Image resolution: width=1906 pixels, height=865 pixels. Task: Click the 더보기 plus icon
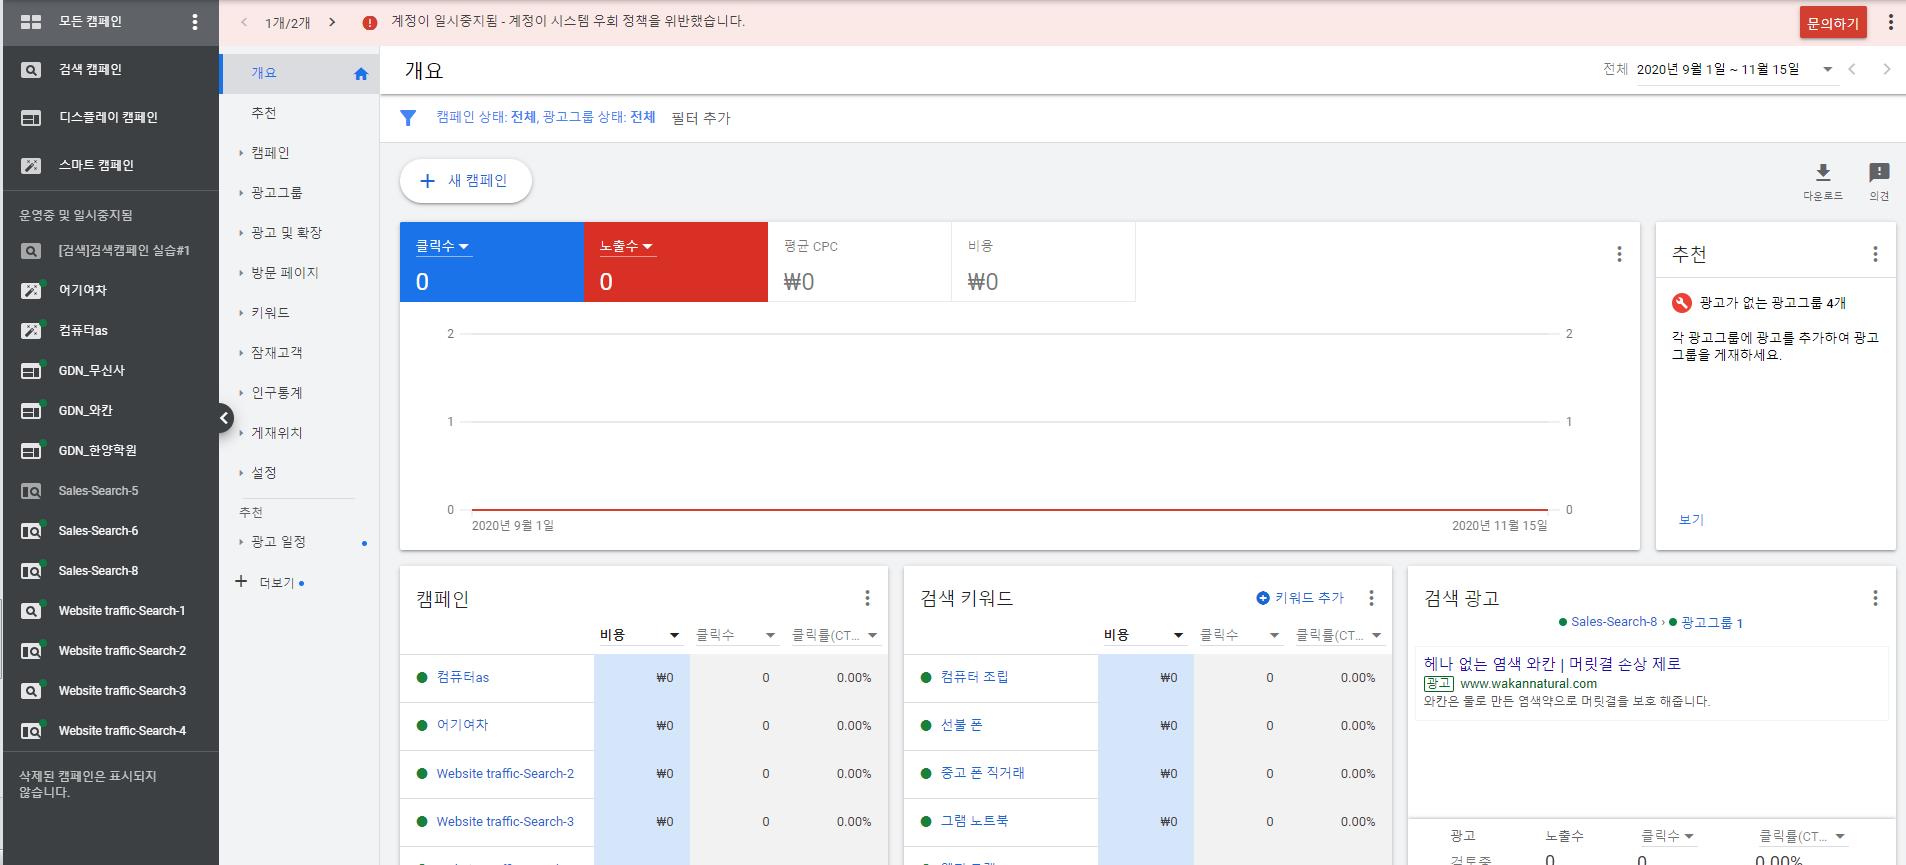[240, 581]
